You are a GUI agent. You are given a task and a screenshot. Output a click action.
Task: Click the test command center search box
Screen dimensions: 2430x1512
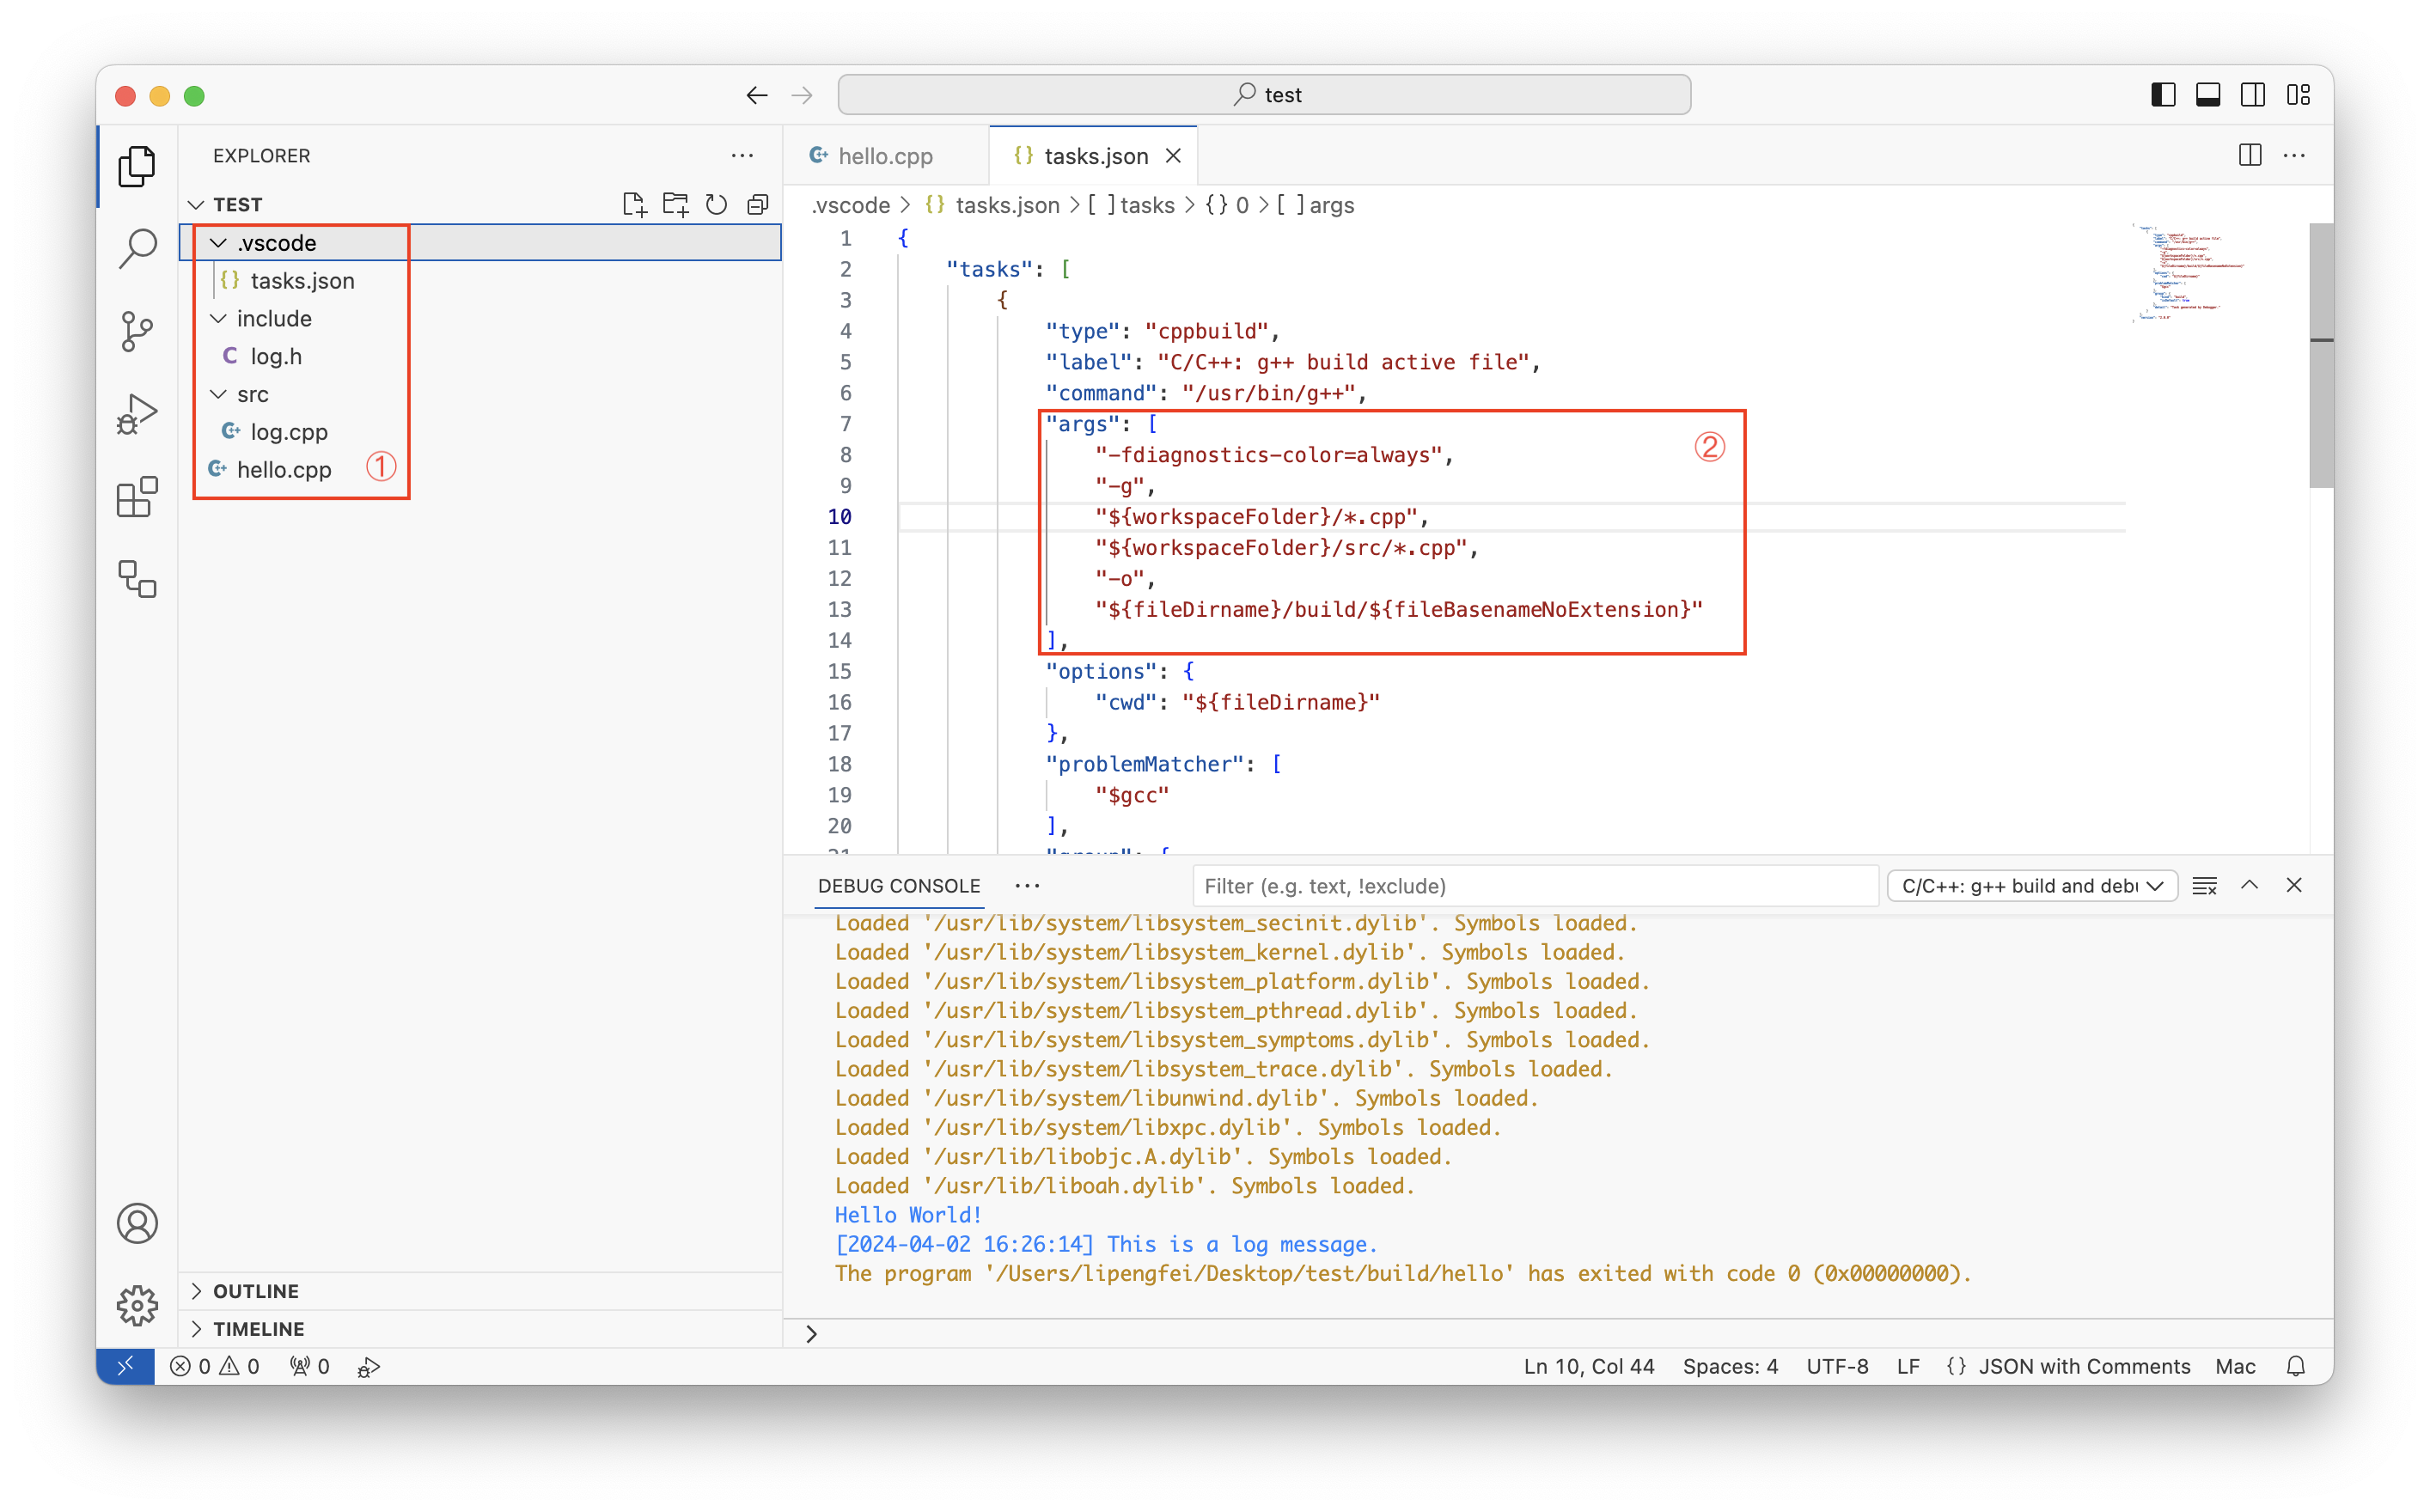(1264, 95)
